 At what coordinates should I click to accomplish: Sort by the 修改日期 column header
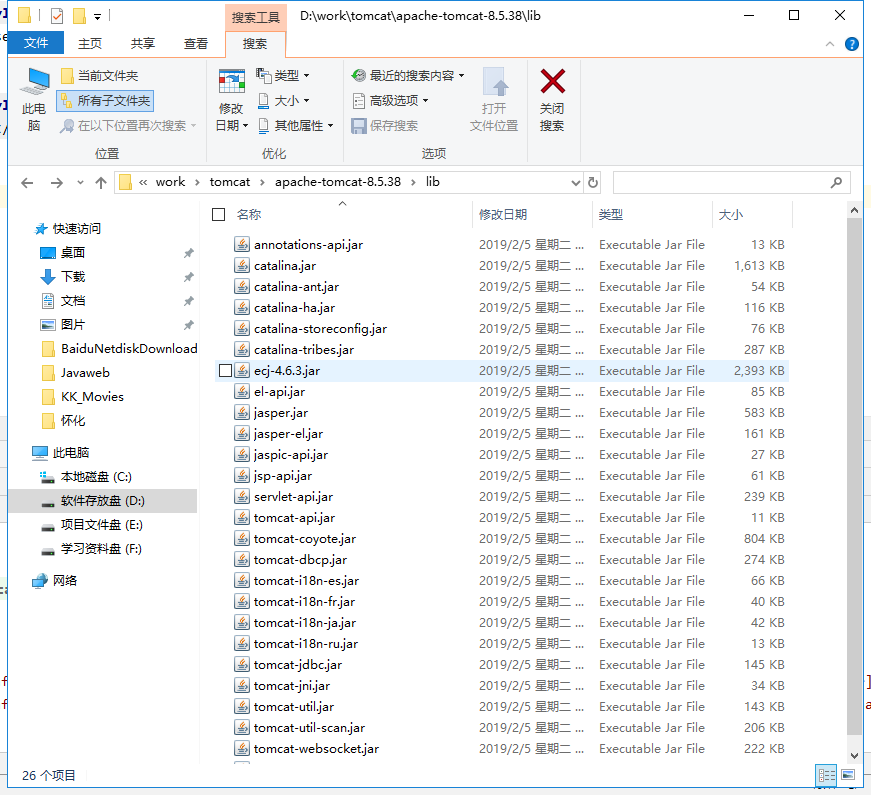pyautogui.click(x=503, y=214)
